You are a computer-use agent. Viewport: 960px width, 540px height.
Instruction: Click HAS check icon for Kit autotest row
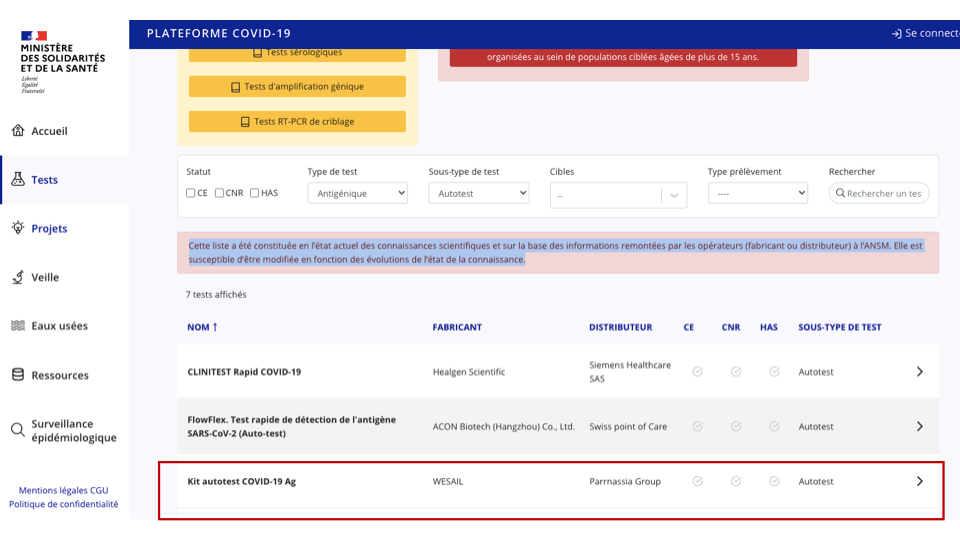click(774, 481)
